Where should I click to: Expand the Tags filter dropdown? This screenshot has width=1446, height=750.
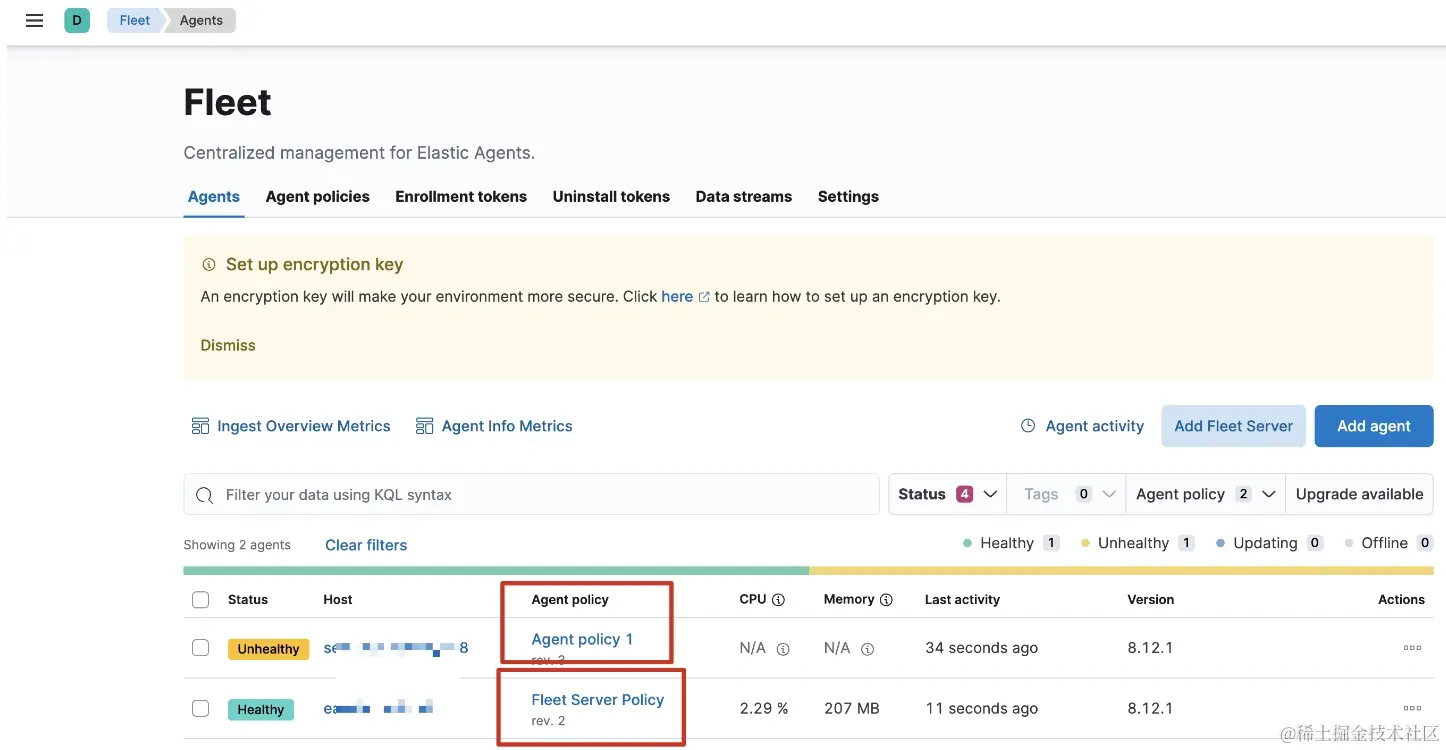(1066, 494)
